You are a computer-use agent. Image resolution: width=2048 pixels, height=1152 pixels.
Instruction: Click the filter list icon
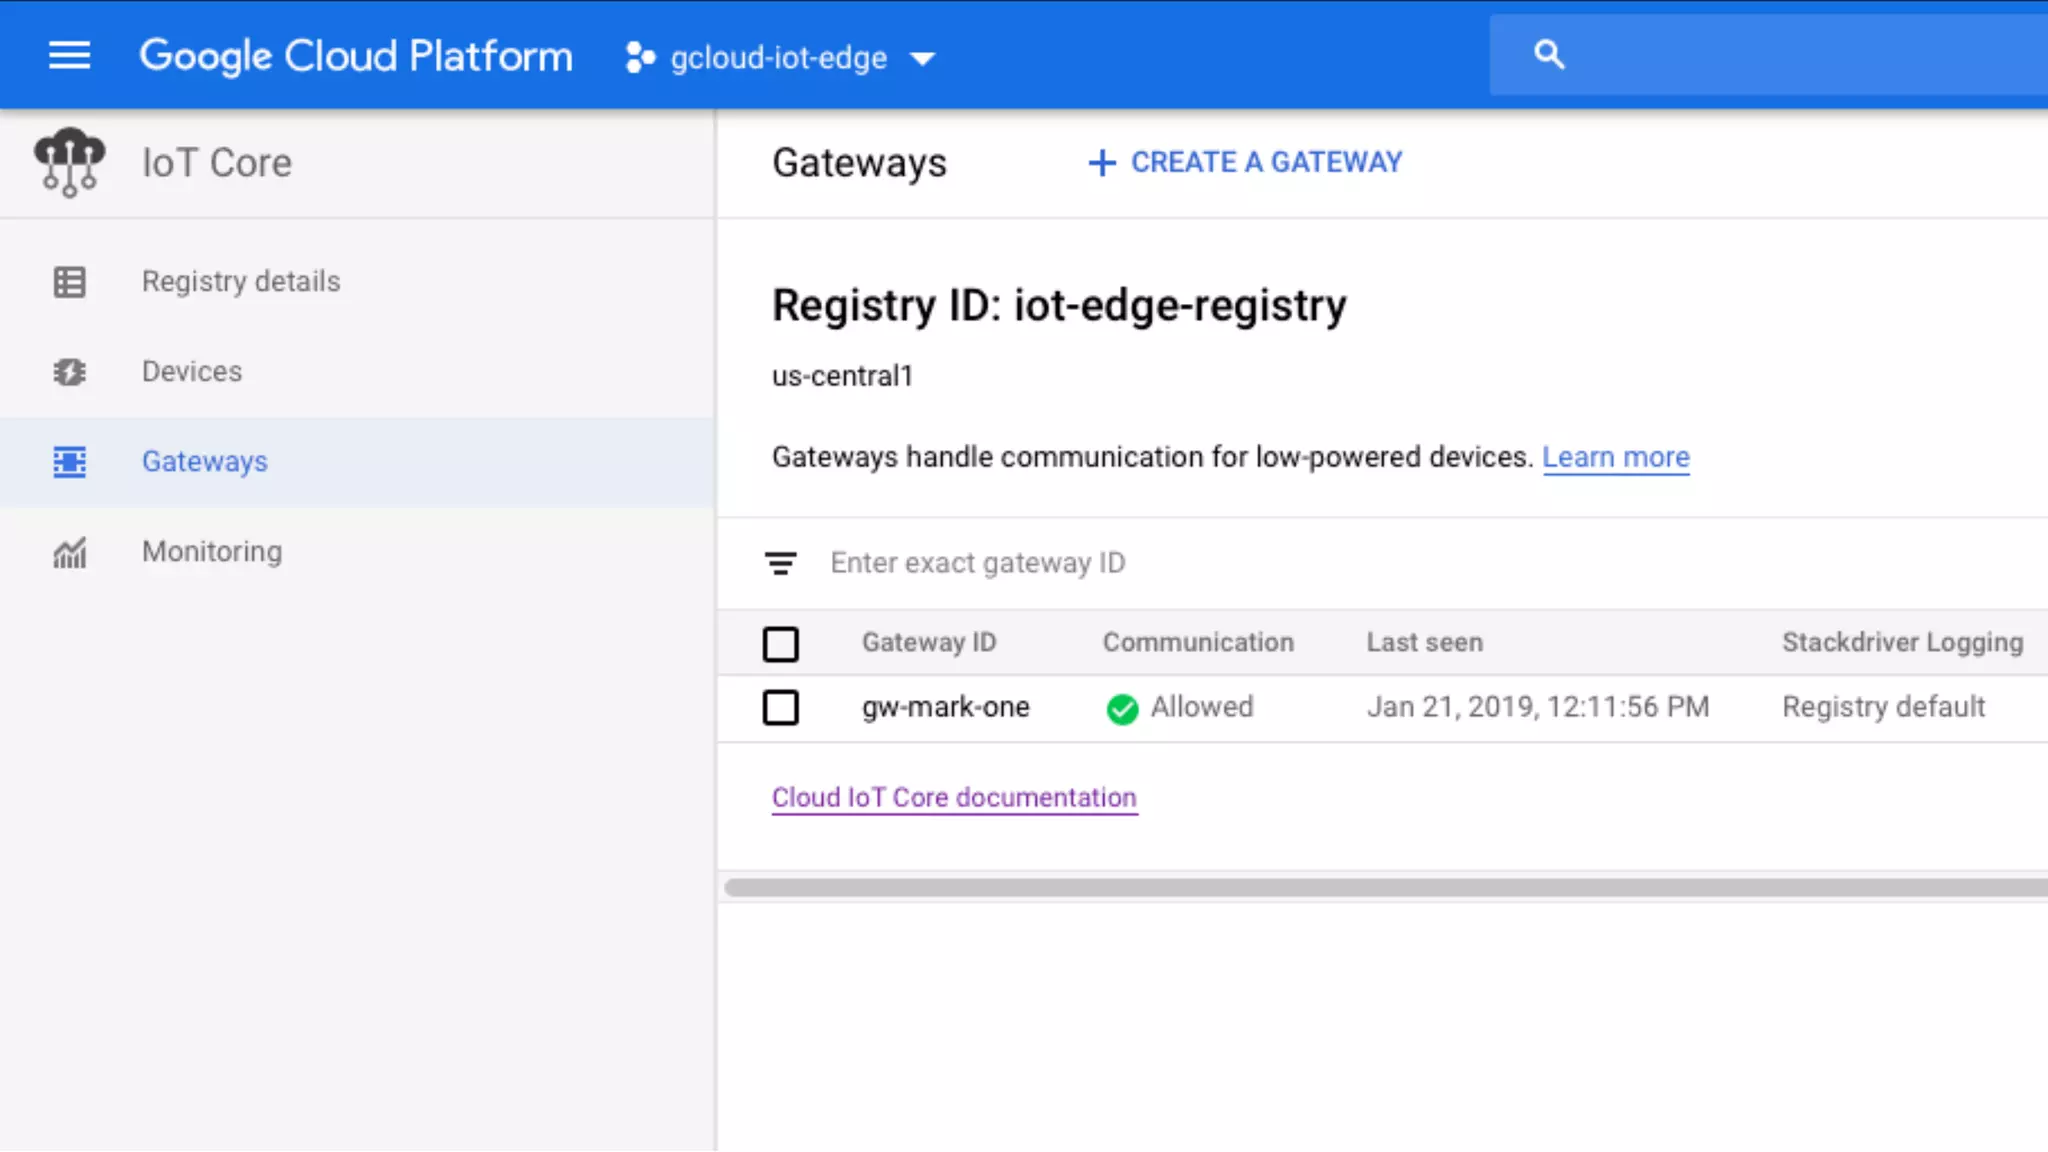[781, 564]
